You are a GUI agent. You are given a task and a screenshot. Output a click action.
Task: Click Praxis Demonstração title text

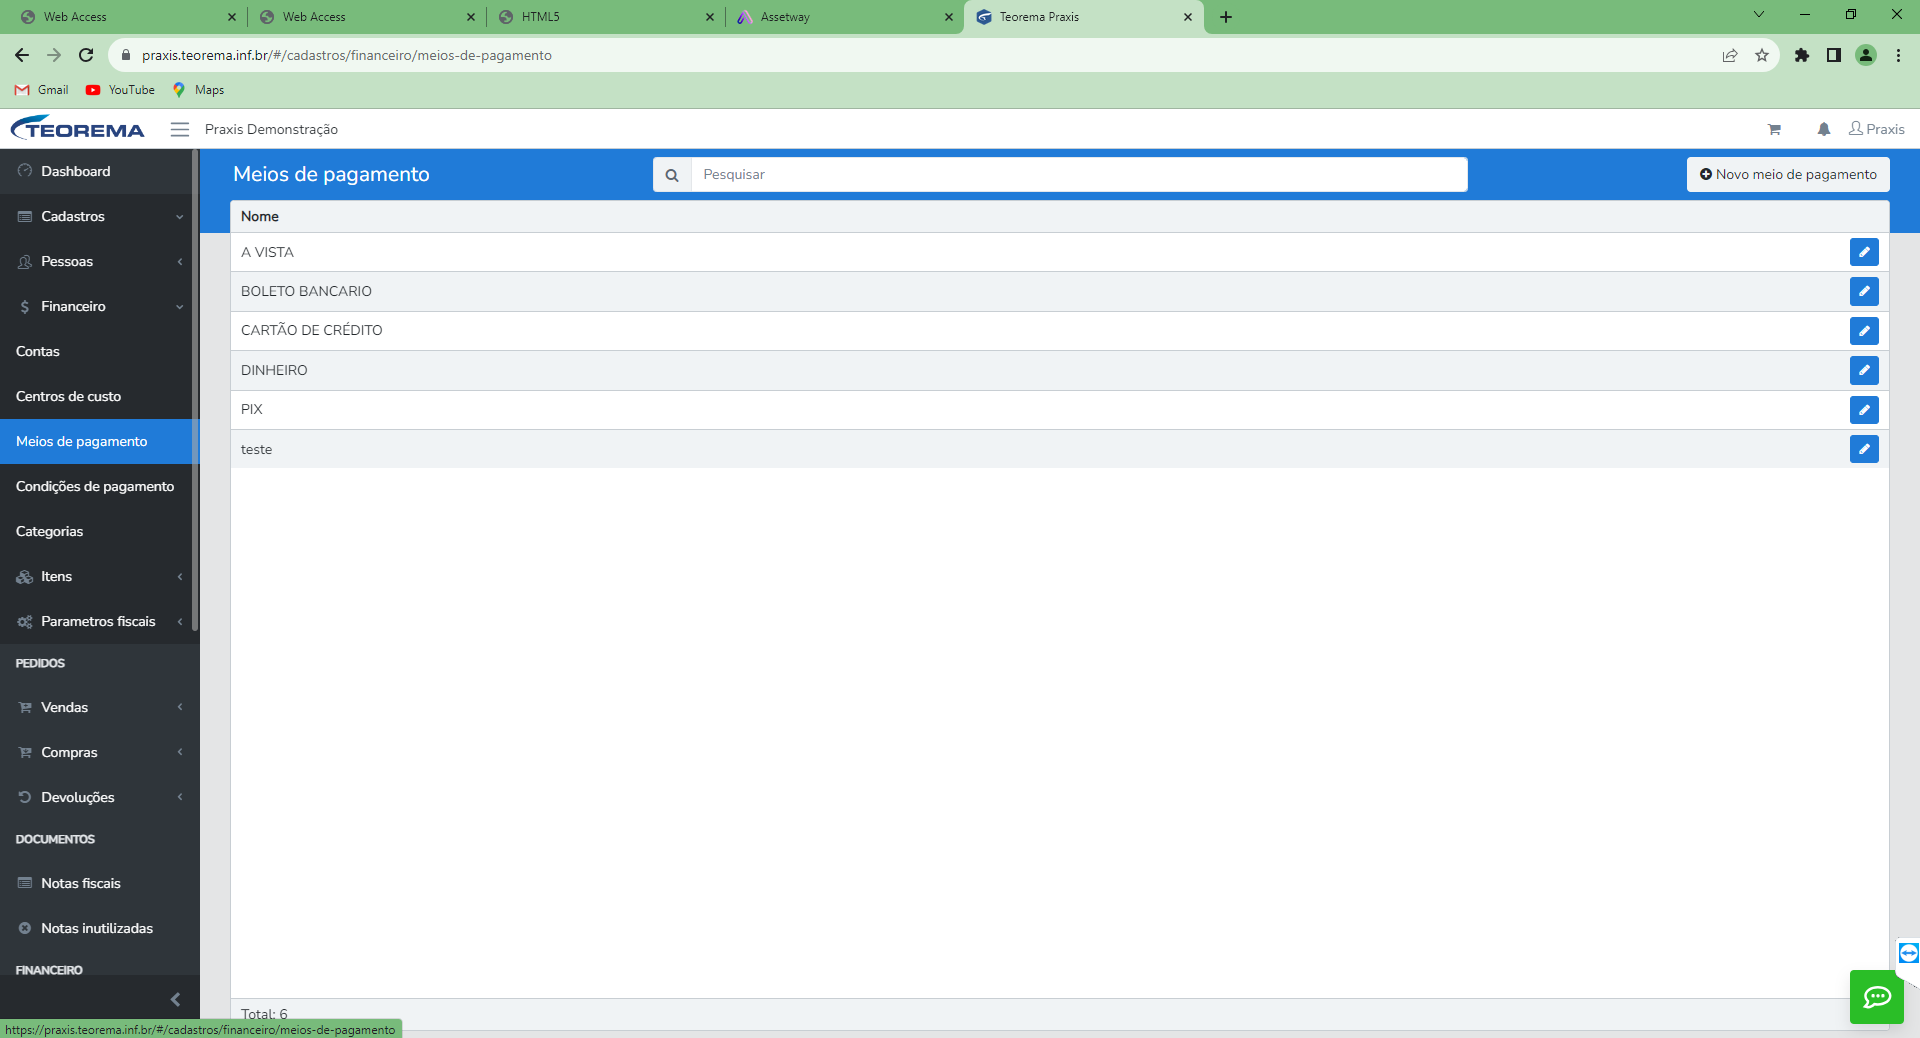click(271, 129)
